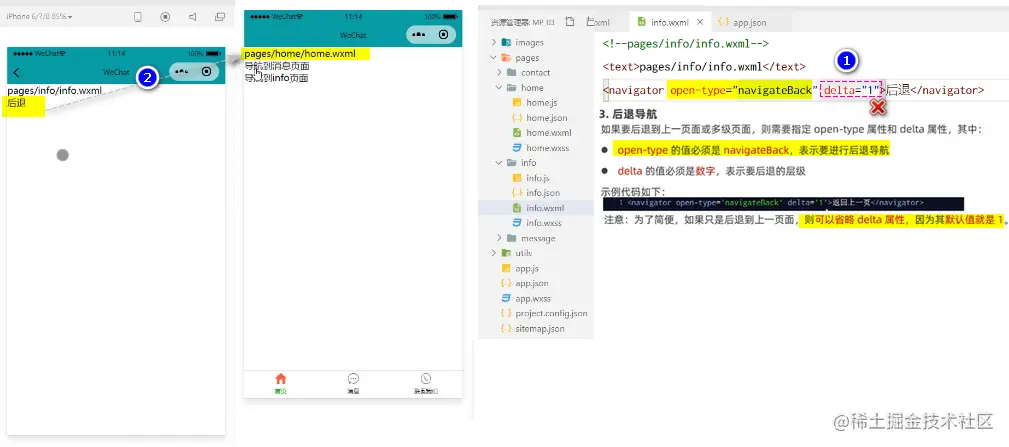The height and width of the screenshot is (447, 1009).
Task: Click the round record icon in simulator toolbar
Action: point(165,17)
